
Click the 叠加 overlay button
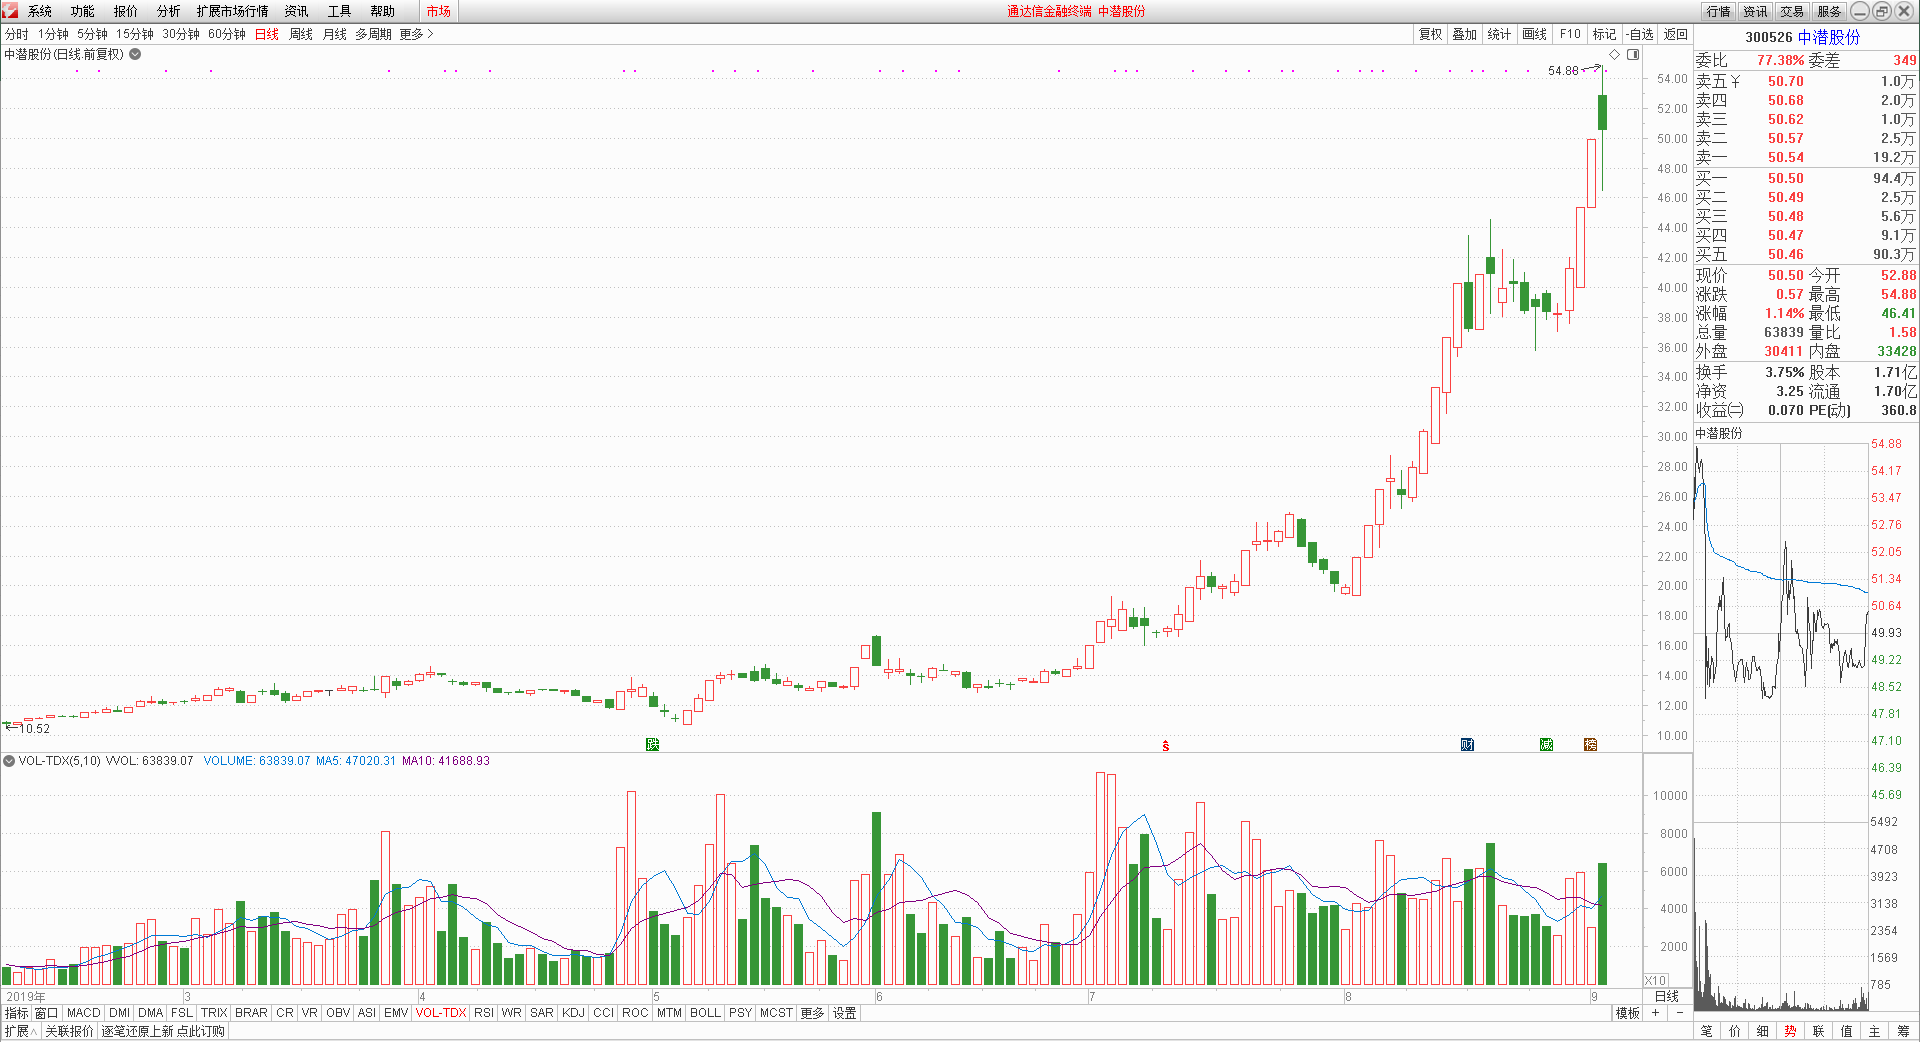1465,34
